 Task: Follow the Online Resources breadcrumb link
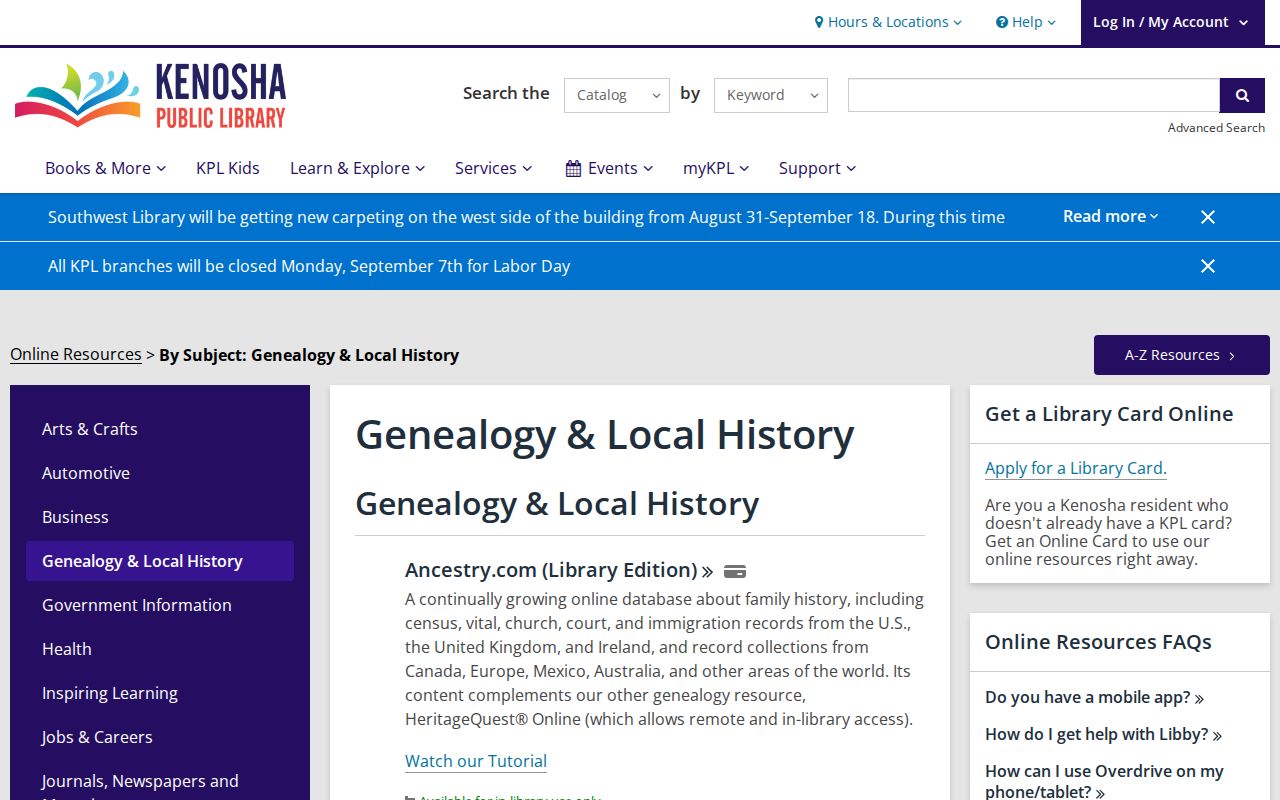point(76,355)
